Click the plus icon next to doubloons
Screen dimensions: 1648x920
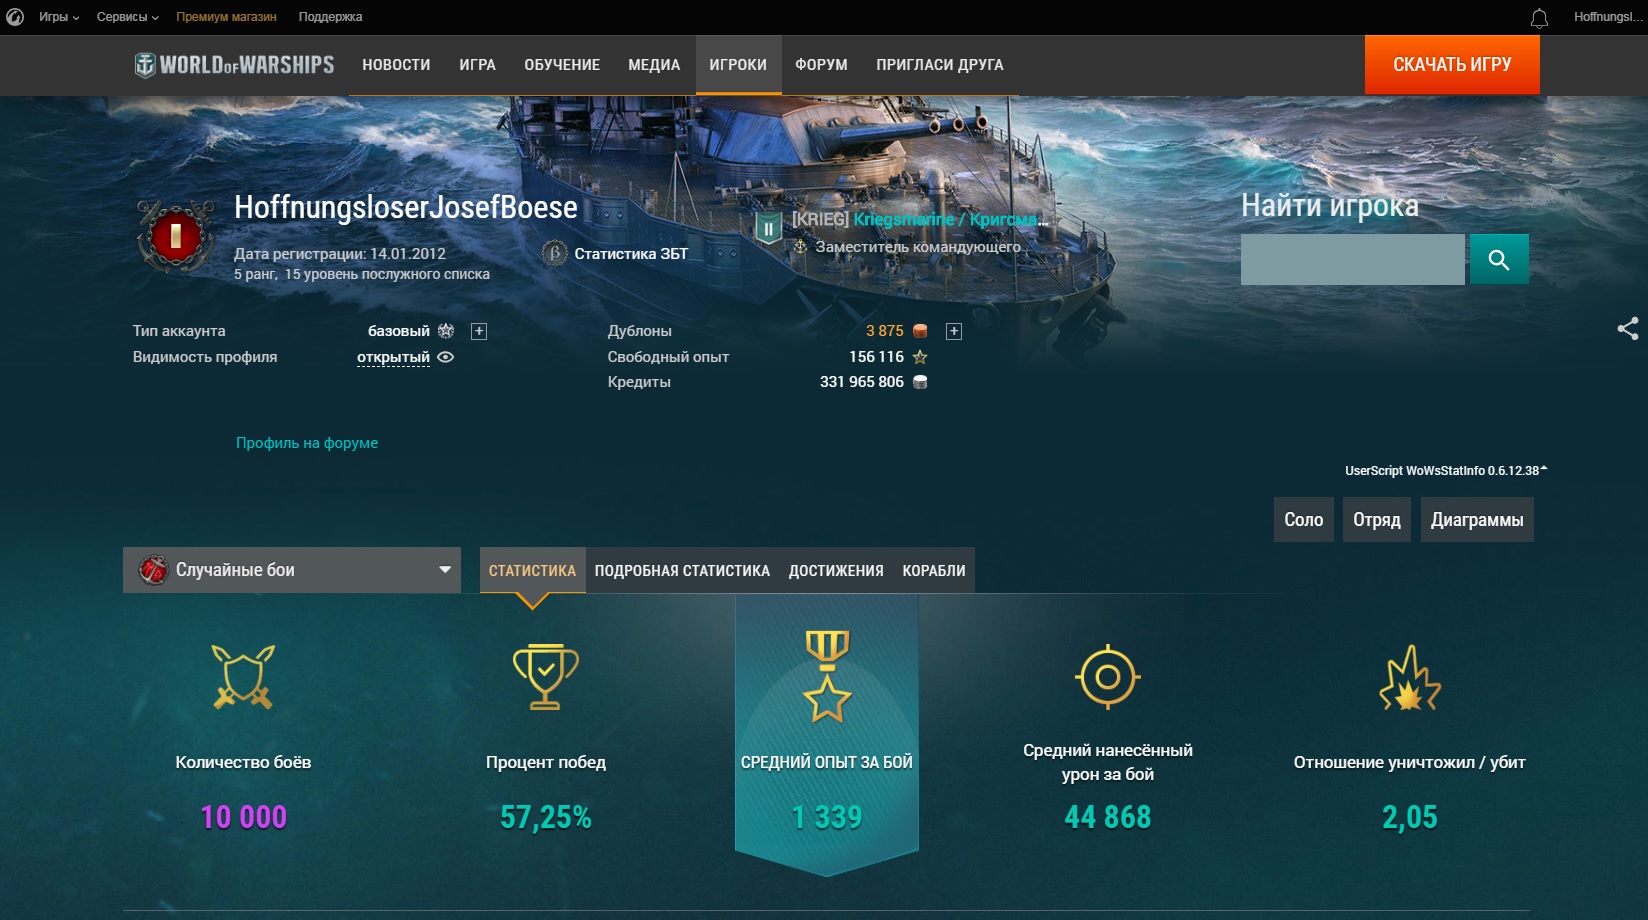954,332
